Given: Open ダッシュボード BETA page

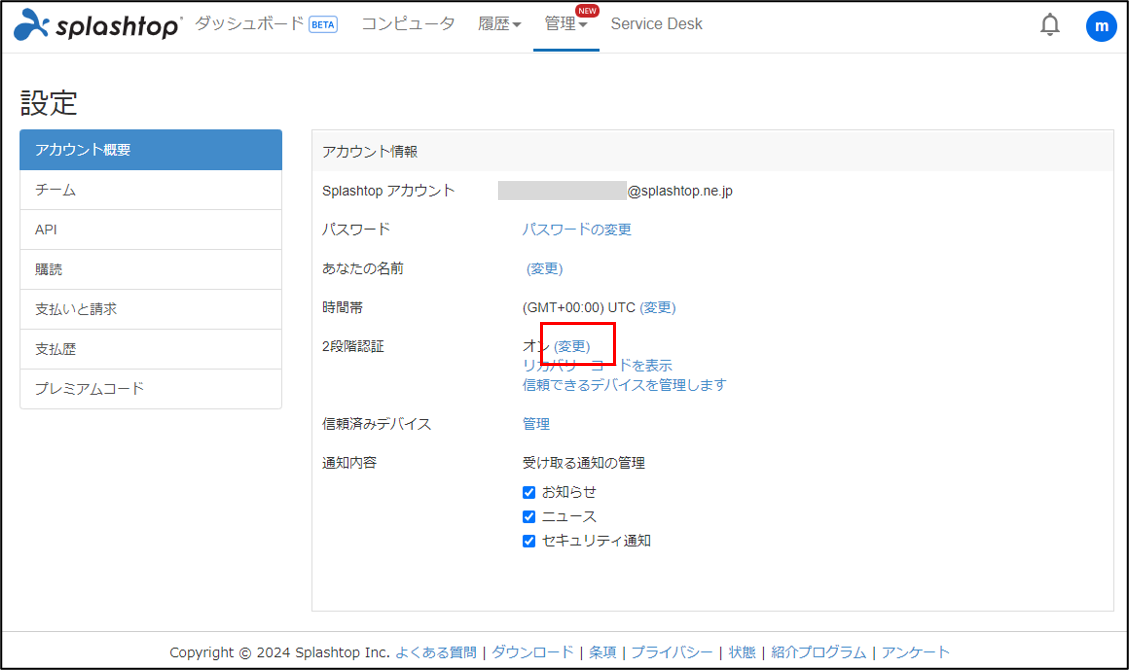Looking at the screenshot, I should click(x=266, y=24).
